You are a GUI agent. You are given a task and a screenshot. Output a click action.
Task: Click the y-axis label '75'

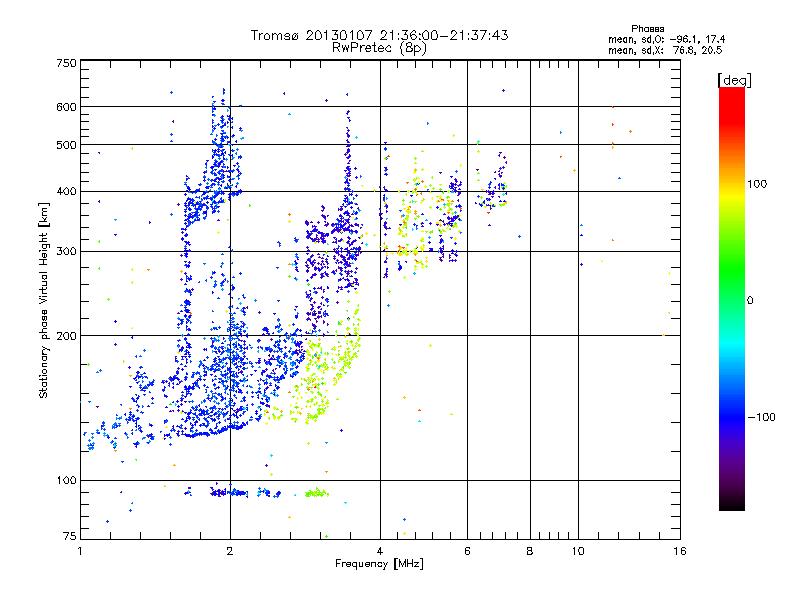click(x=70, y=536)
